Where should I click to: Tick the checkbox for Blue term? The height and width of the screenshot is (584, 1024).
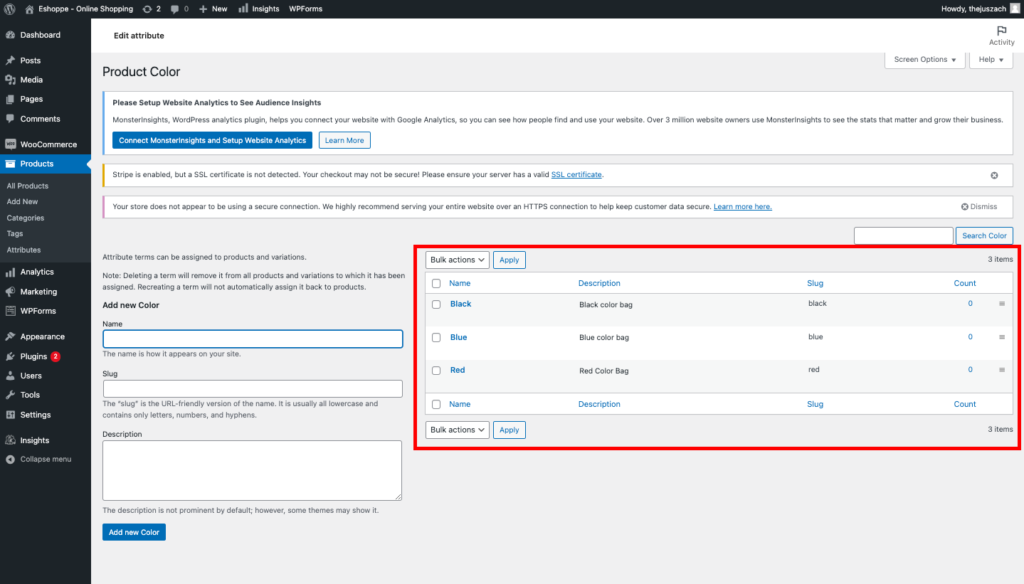click(x=436, y=338)
